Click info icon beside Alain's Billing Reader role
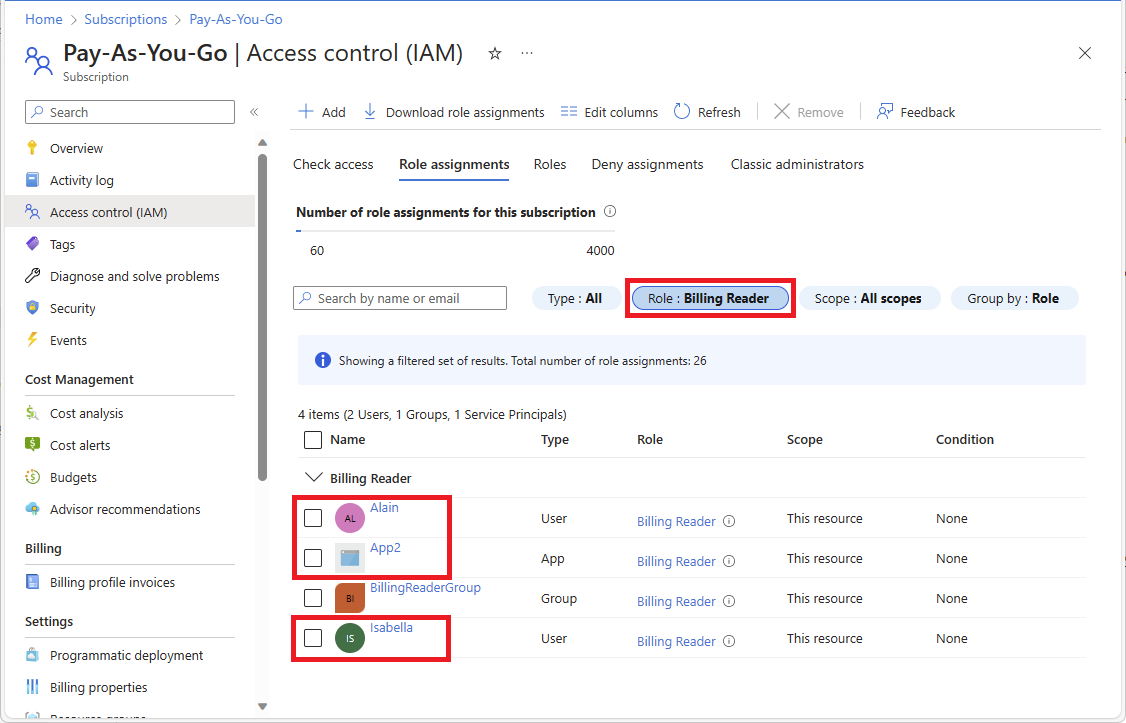Image resolution: width=1126 pixels, height=723 pixels. point(729,521)
